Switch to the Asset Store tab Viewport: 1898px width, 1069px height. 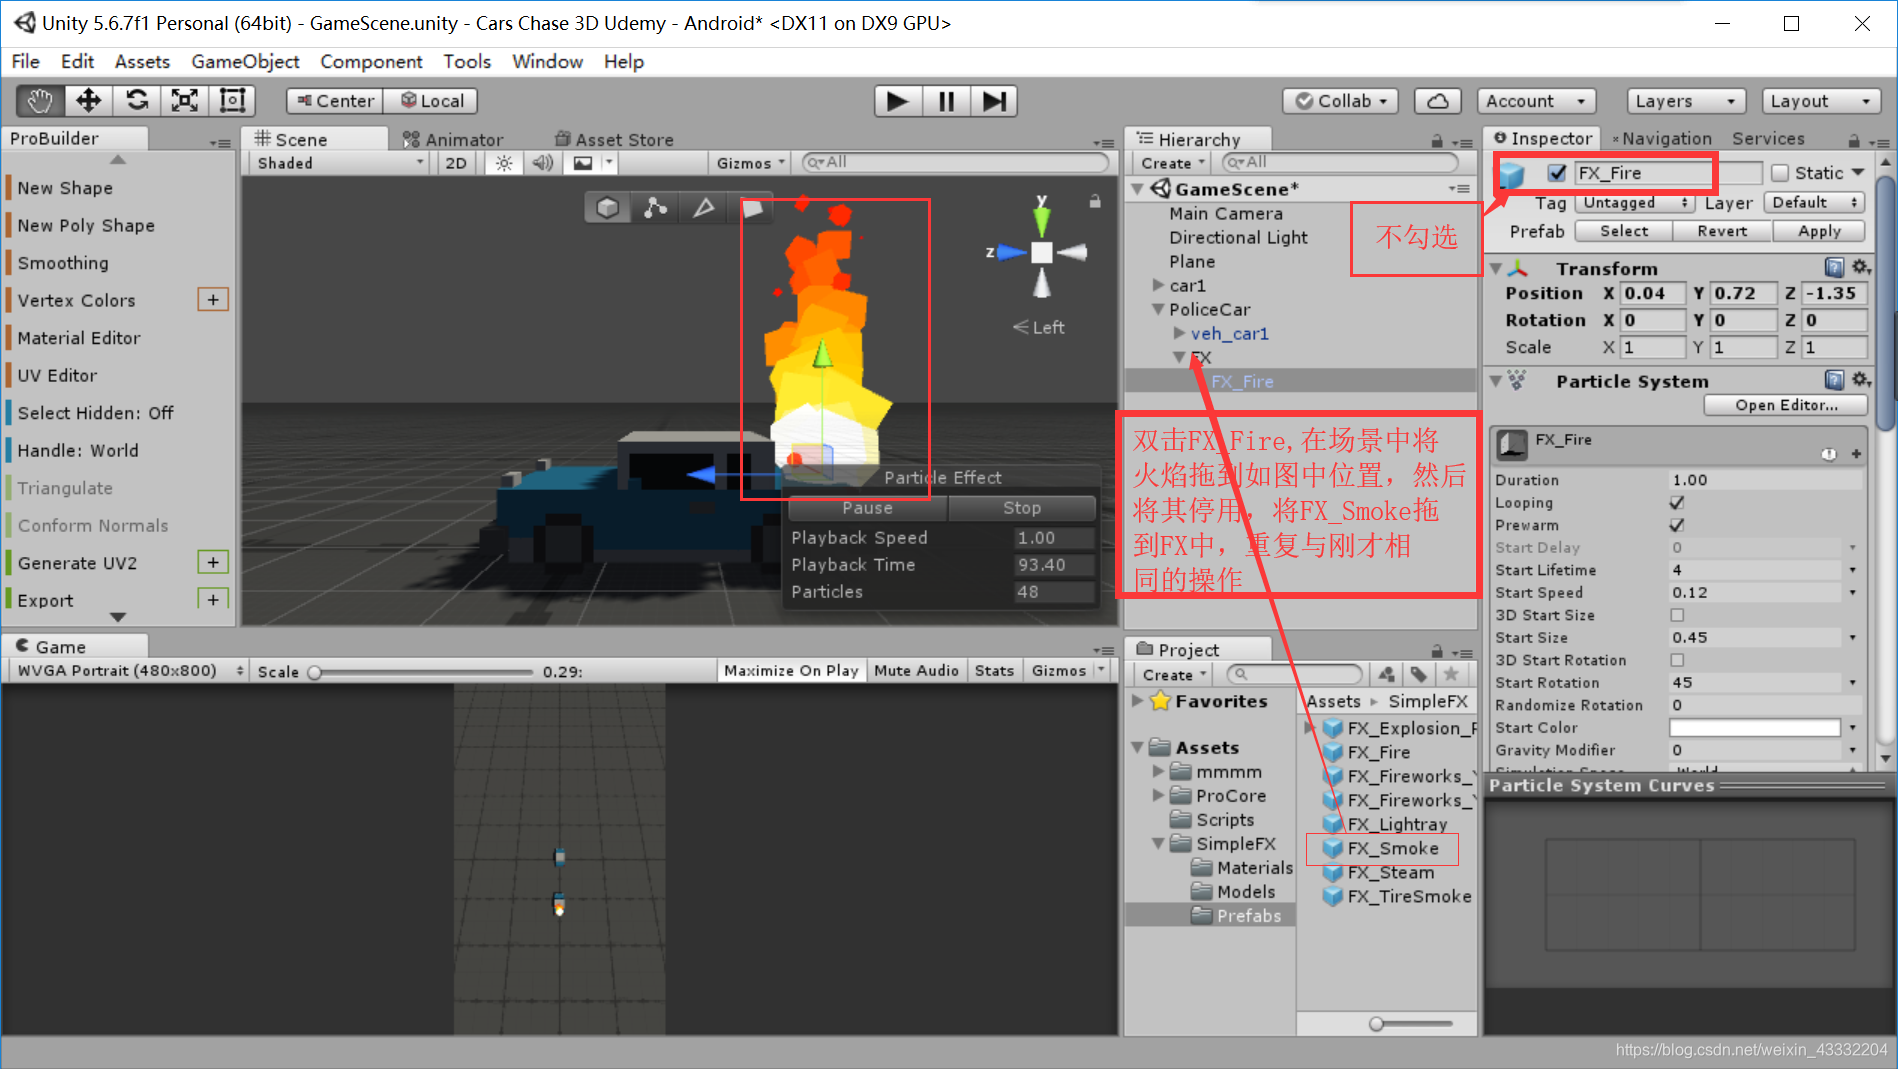click(x=614, y=140)
